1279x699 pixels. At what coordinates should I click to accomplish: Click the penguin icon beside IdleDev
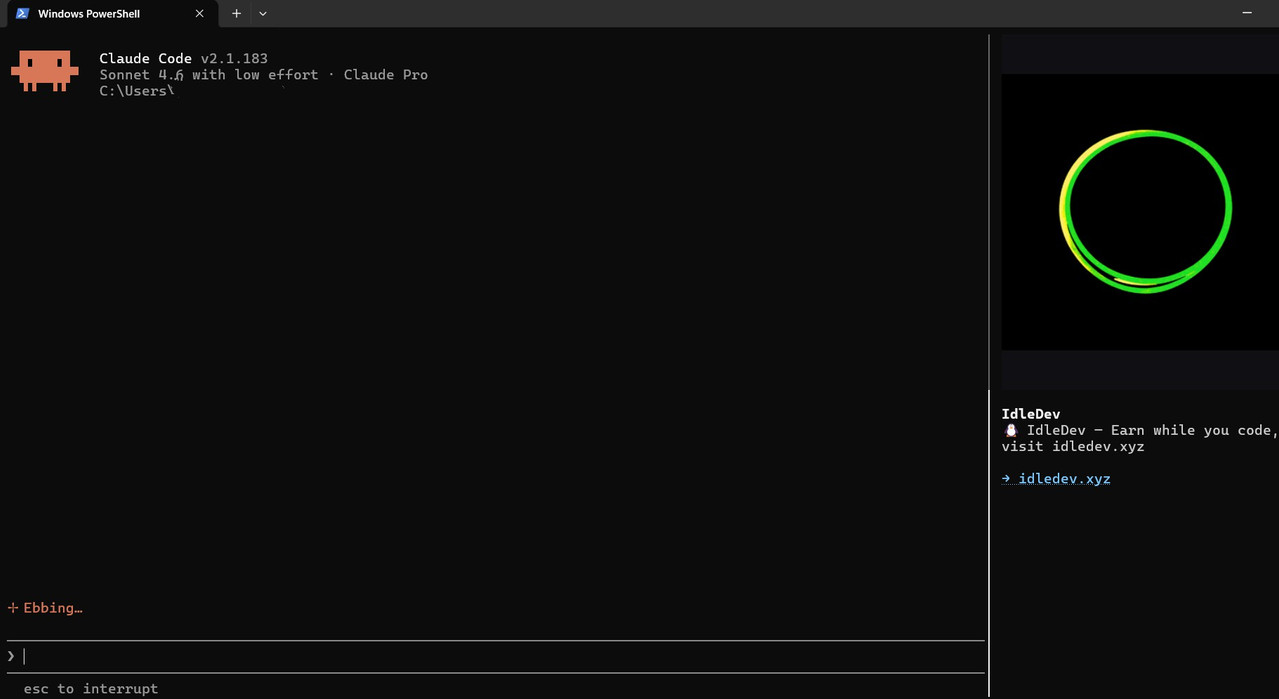(1010, 431)
